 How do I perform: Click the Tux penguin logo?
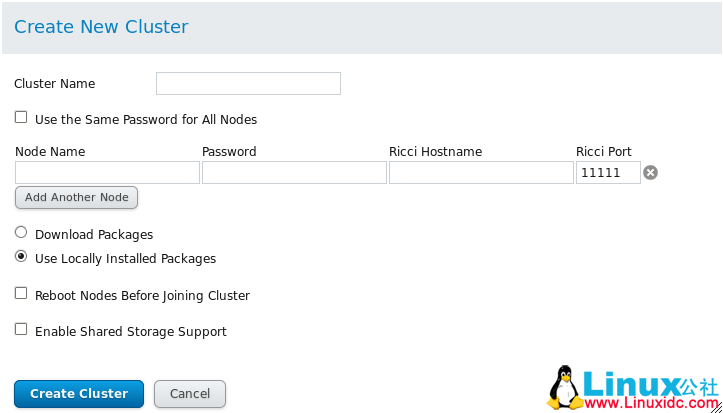click(567, 387)
